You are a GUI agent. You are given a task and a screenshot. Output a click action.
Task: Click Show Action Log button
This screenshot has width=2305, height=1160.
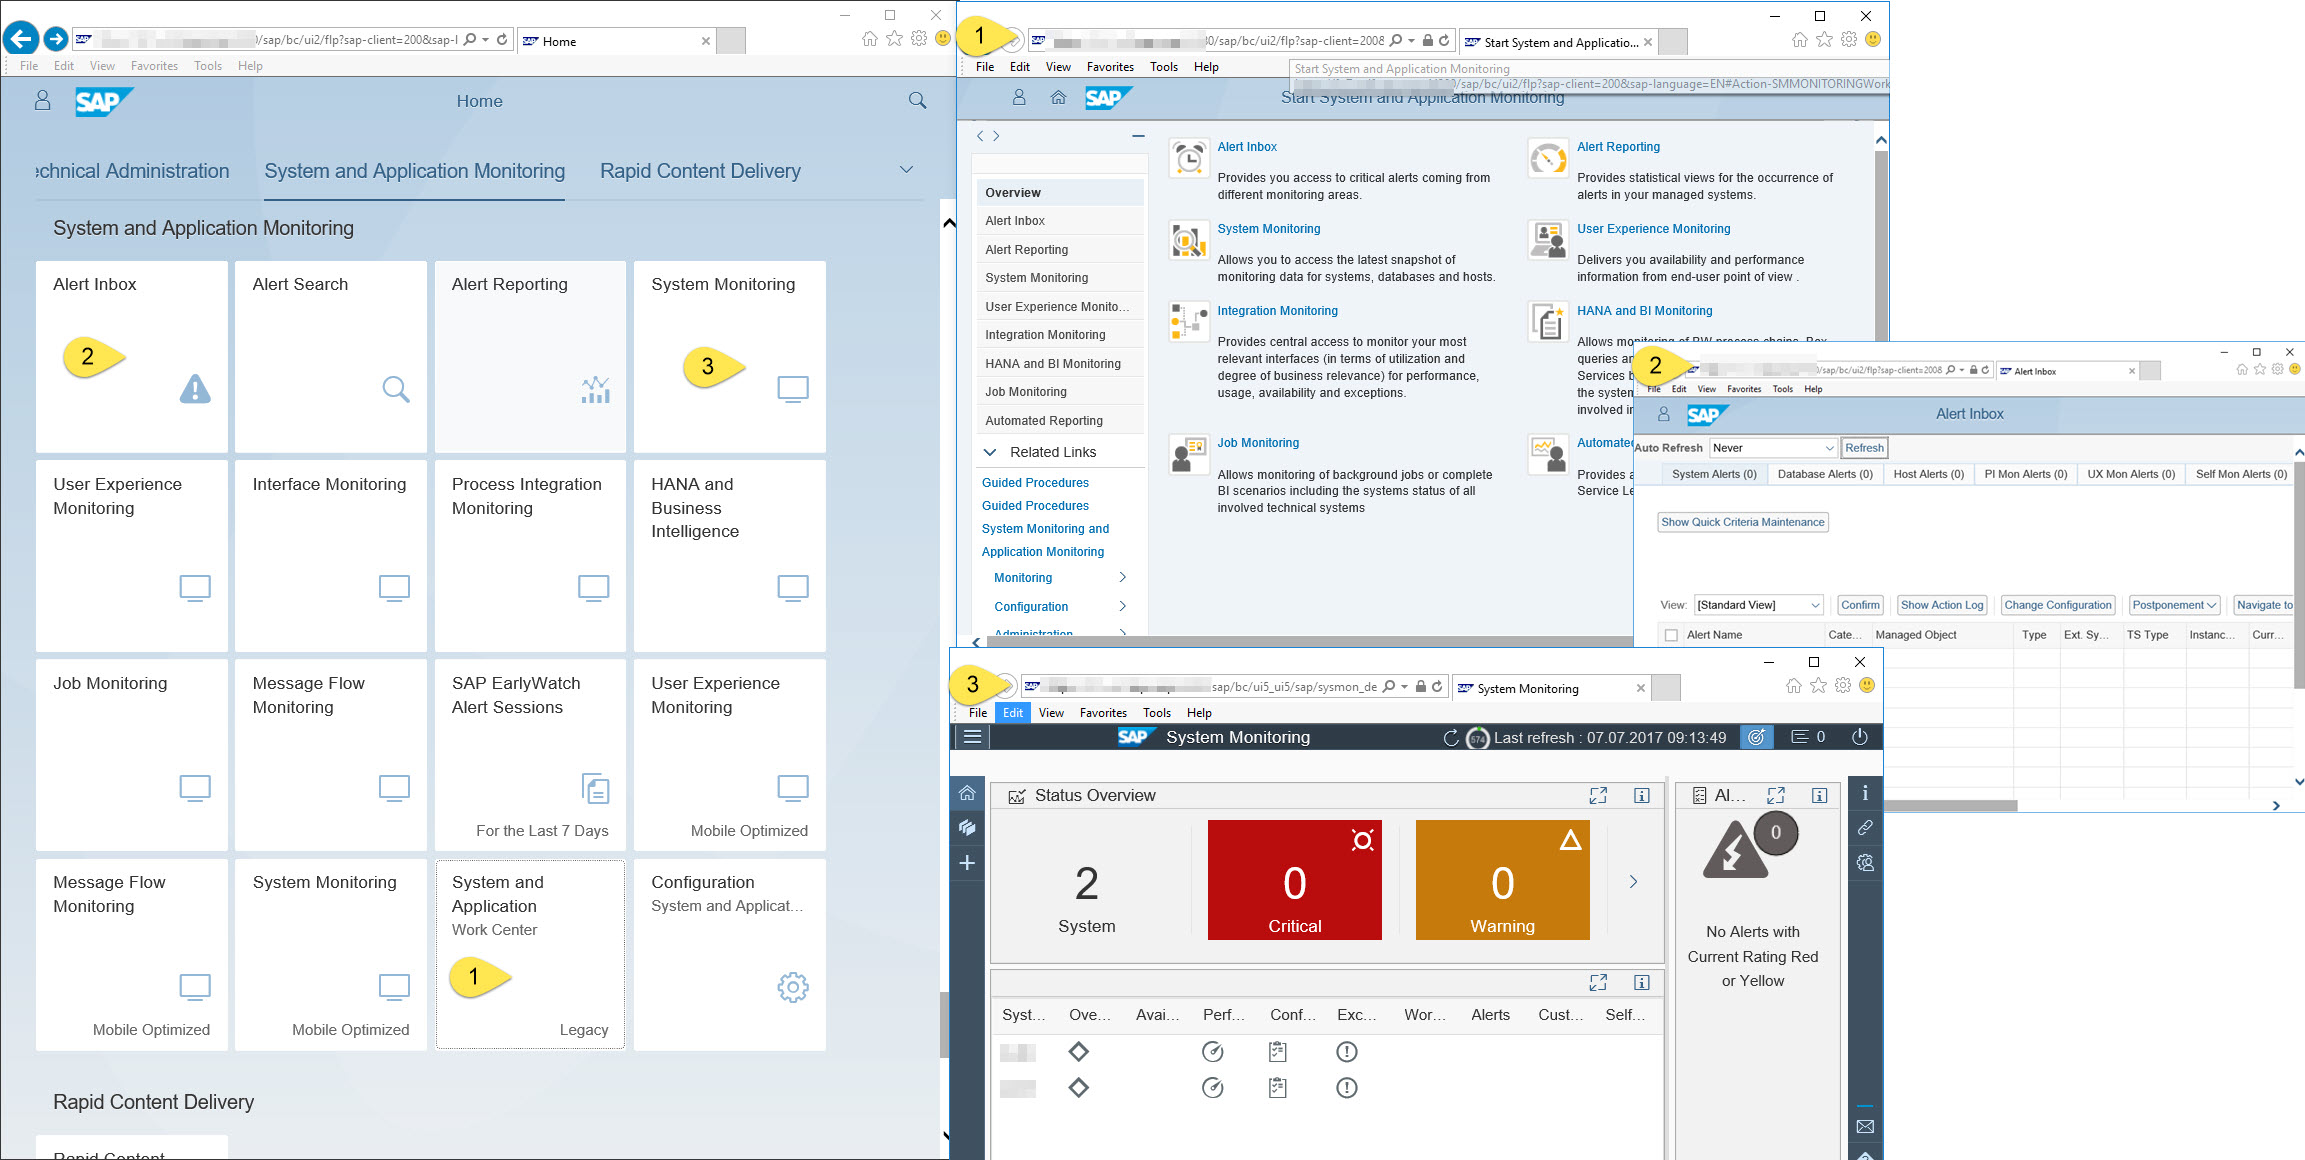(1942, 605)
